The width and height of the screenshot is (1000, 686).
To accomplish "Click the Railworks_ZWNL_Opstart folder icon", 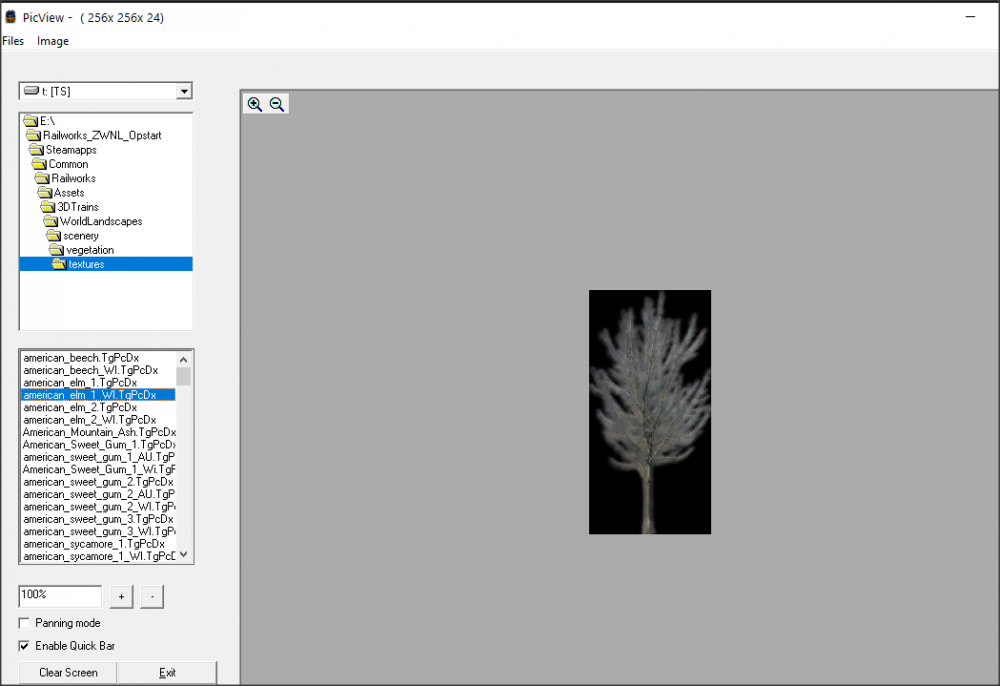I will pos(33,135).
